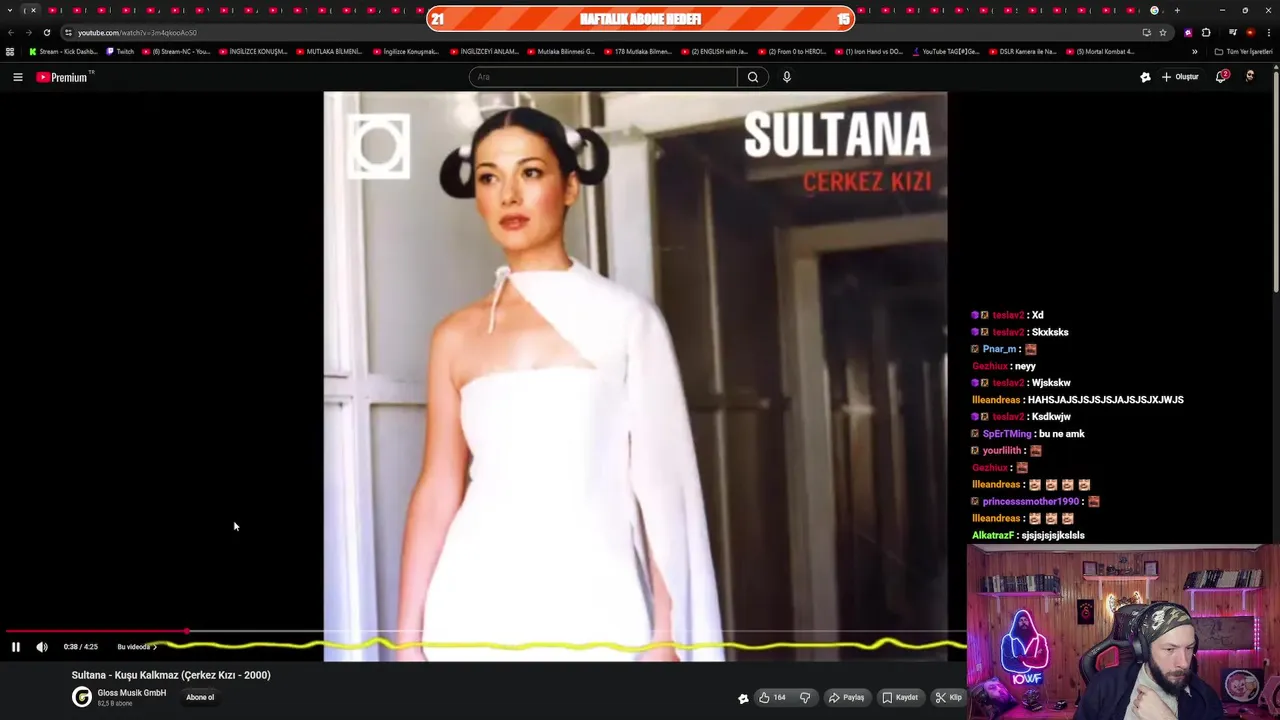Open the 'İNGİLİZCE KONUŞM...' bookmark
This screenshot has width=1280, height=720.
[253, 51]
